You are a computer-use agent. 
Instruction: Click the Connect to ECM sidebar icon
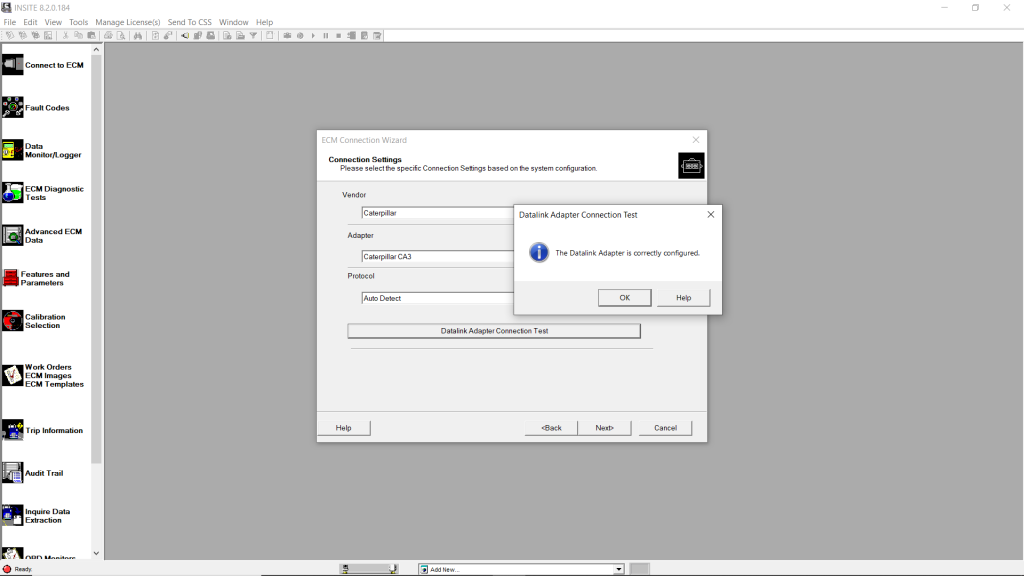click(x=13, y=65)
